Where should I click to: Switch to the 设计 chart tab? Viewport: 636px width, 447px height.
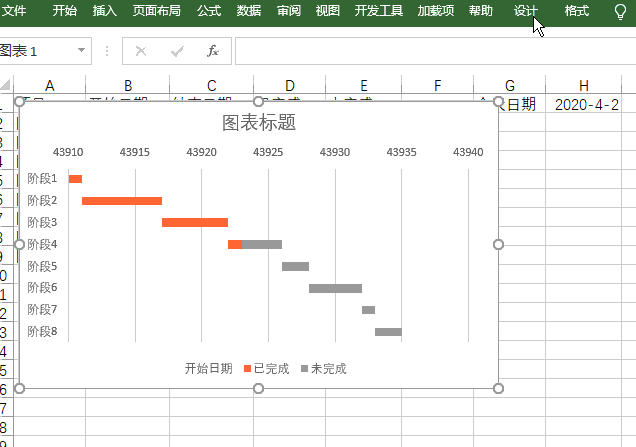[525, 11]
